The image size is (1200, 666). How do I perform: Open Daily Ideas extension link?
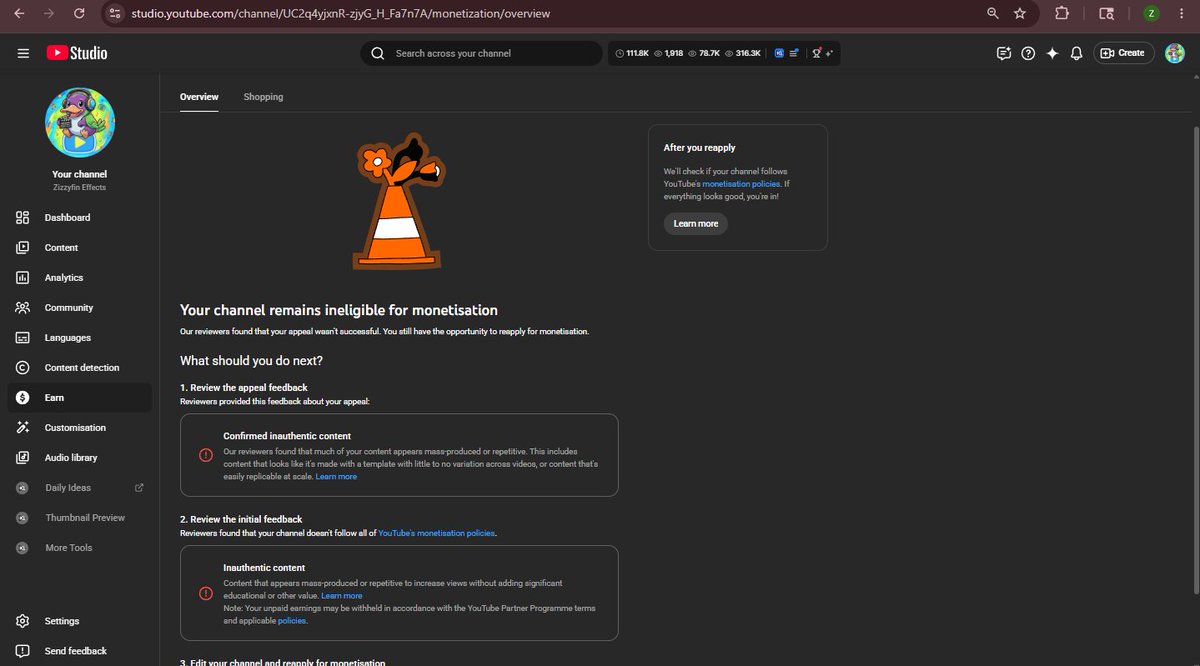click(79, 487)
